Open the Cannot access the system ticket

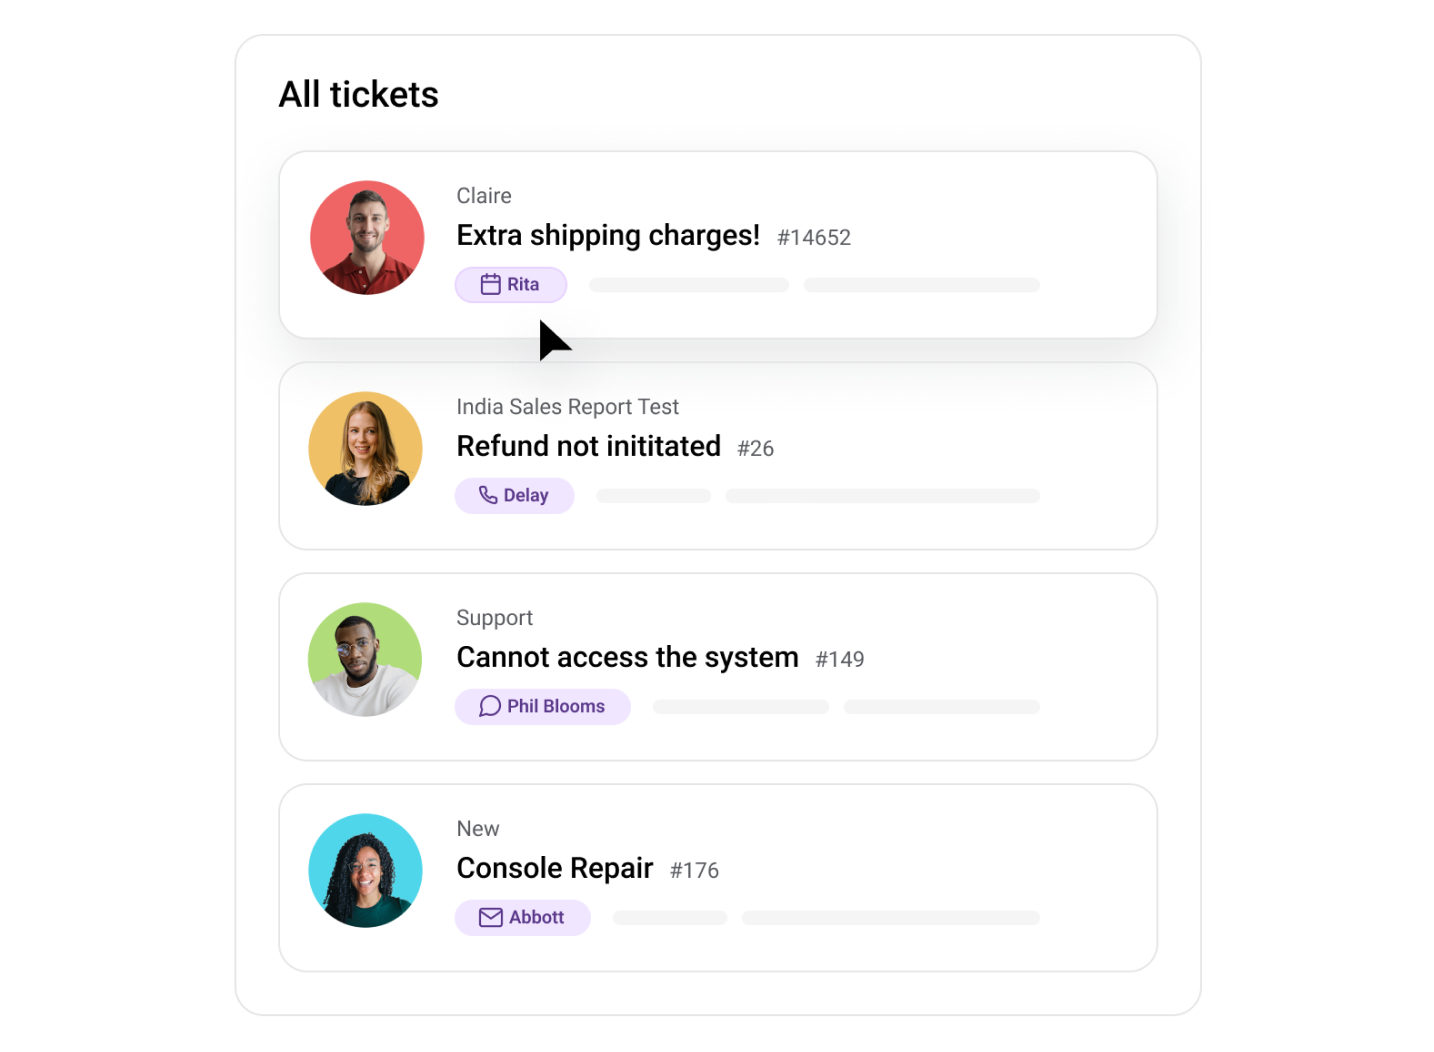(x=627, y=657)
